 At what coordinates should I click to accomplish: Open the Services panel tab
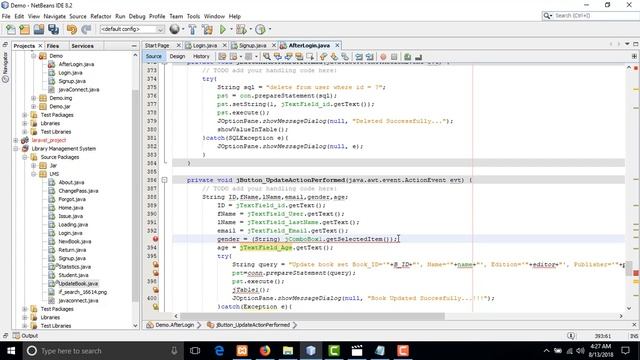82,46
